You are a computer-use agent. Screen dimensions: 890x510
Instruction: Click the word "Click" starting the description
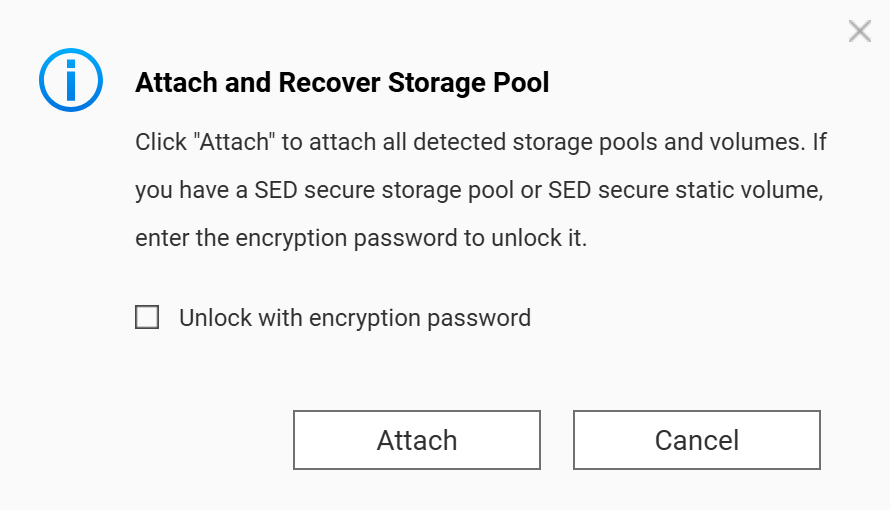159,141
